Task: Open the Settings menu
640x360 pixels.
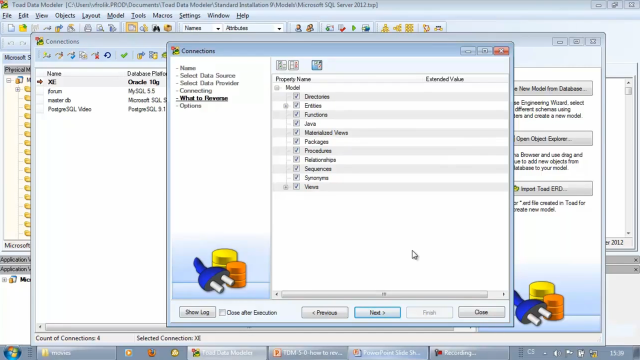Action: click(190, 16)
